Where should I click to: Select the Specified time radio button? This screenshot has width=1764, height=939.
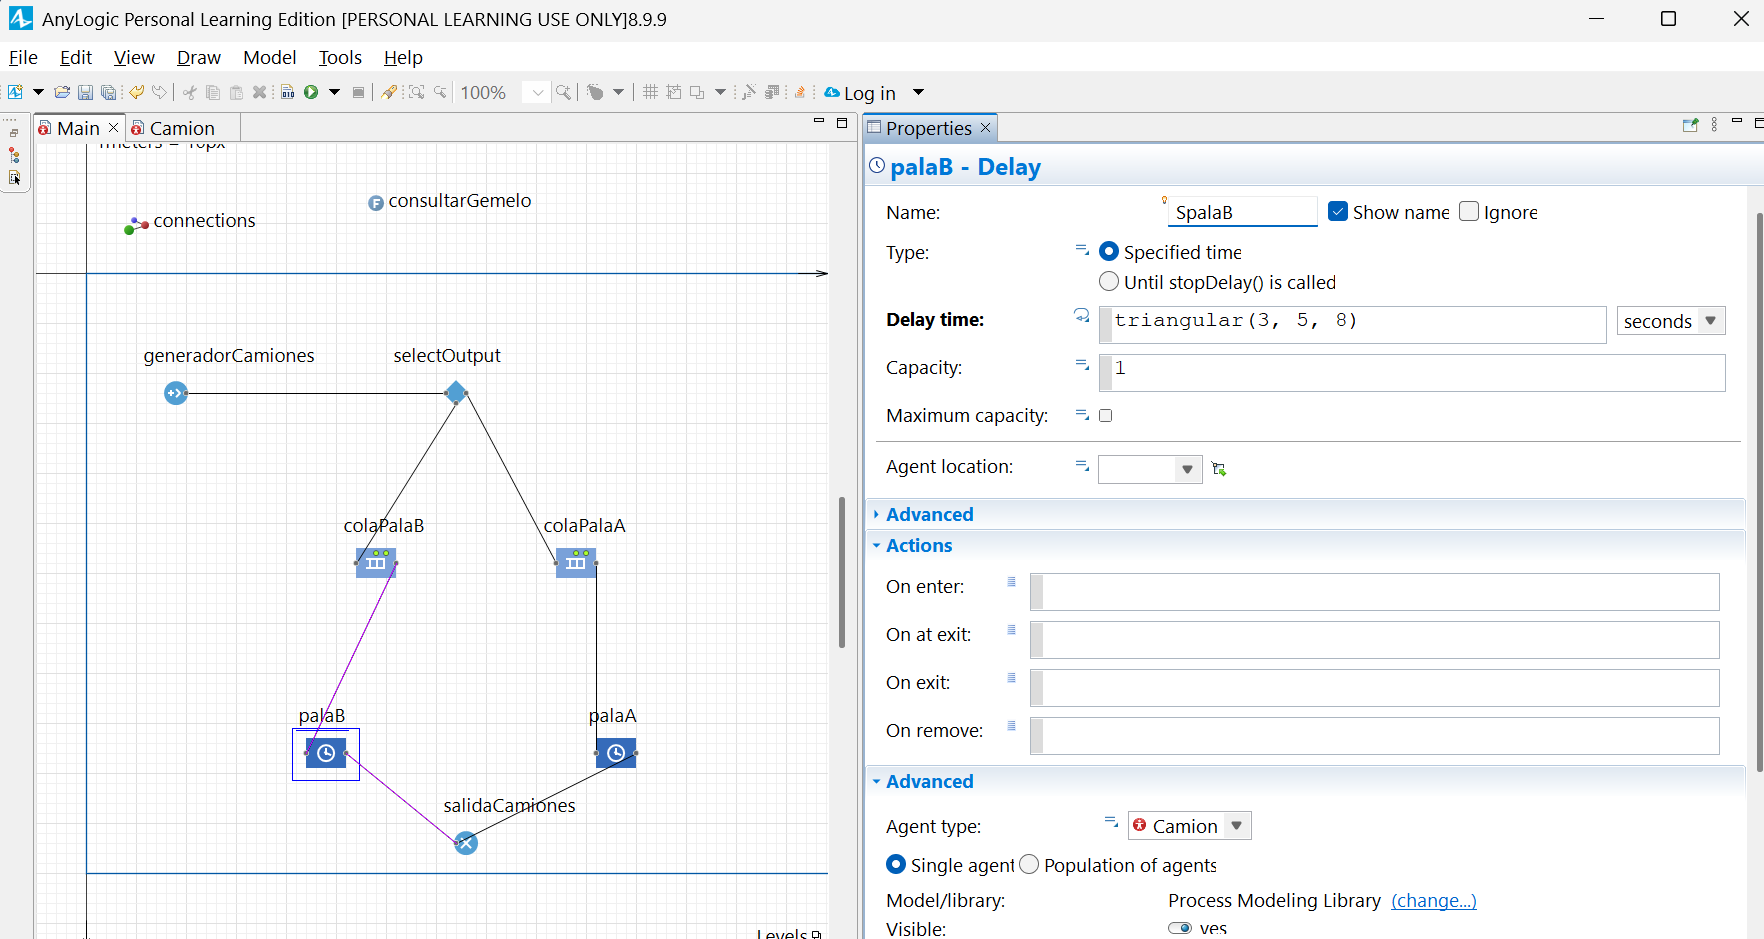(1109, 252)
